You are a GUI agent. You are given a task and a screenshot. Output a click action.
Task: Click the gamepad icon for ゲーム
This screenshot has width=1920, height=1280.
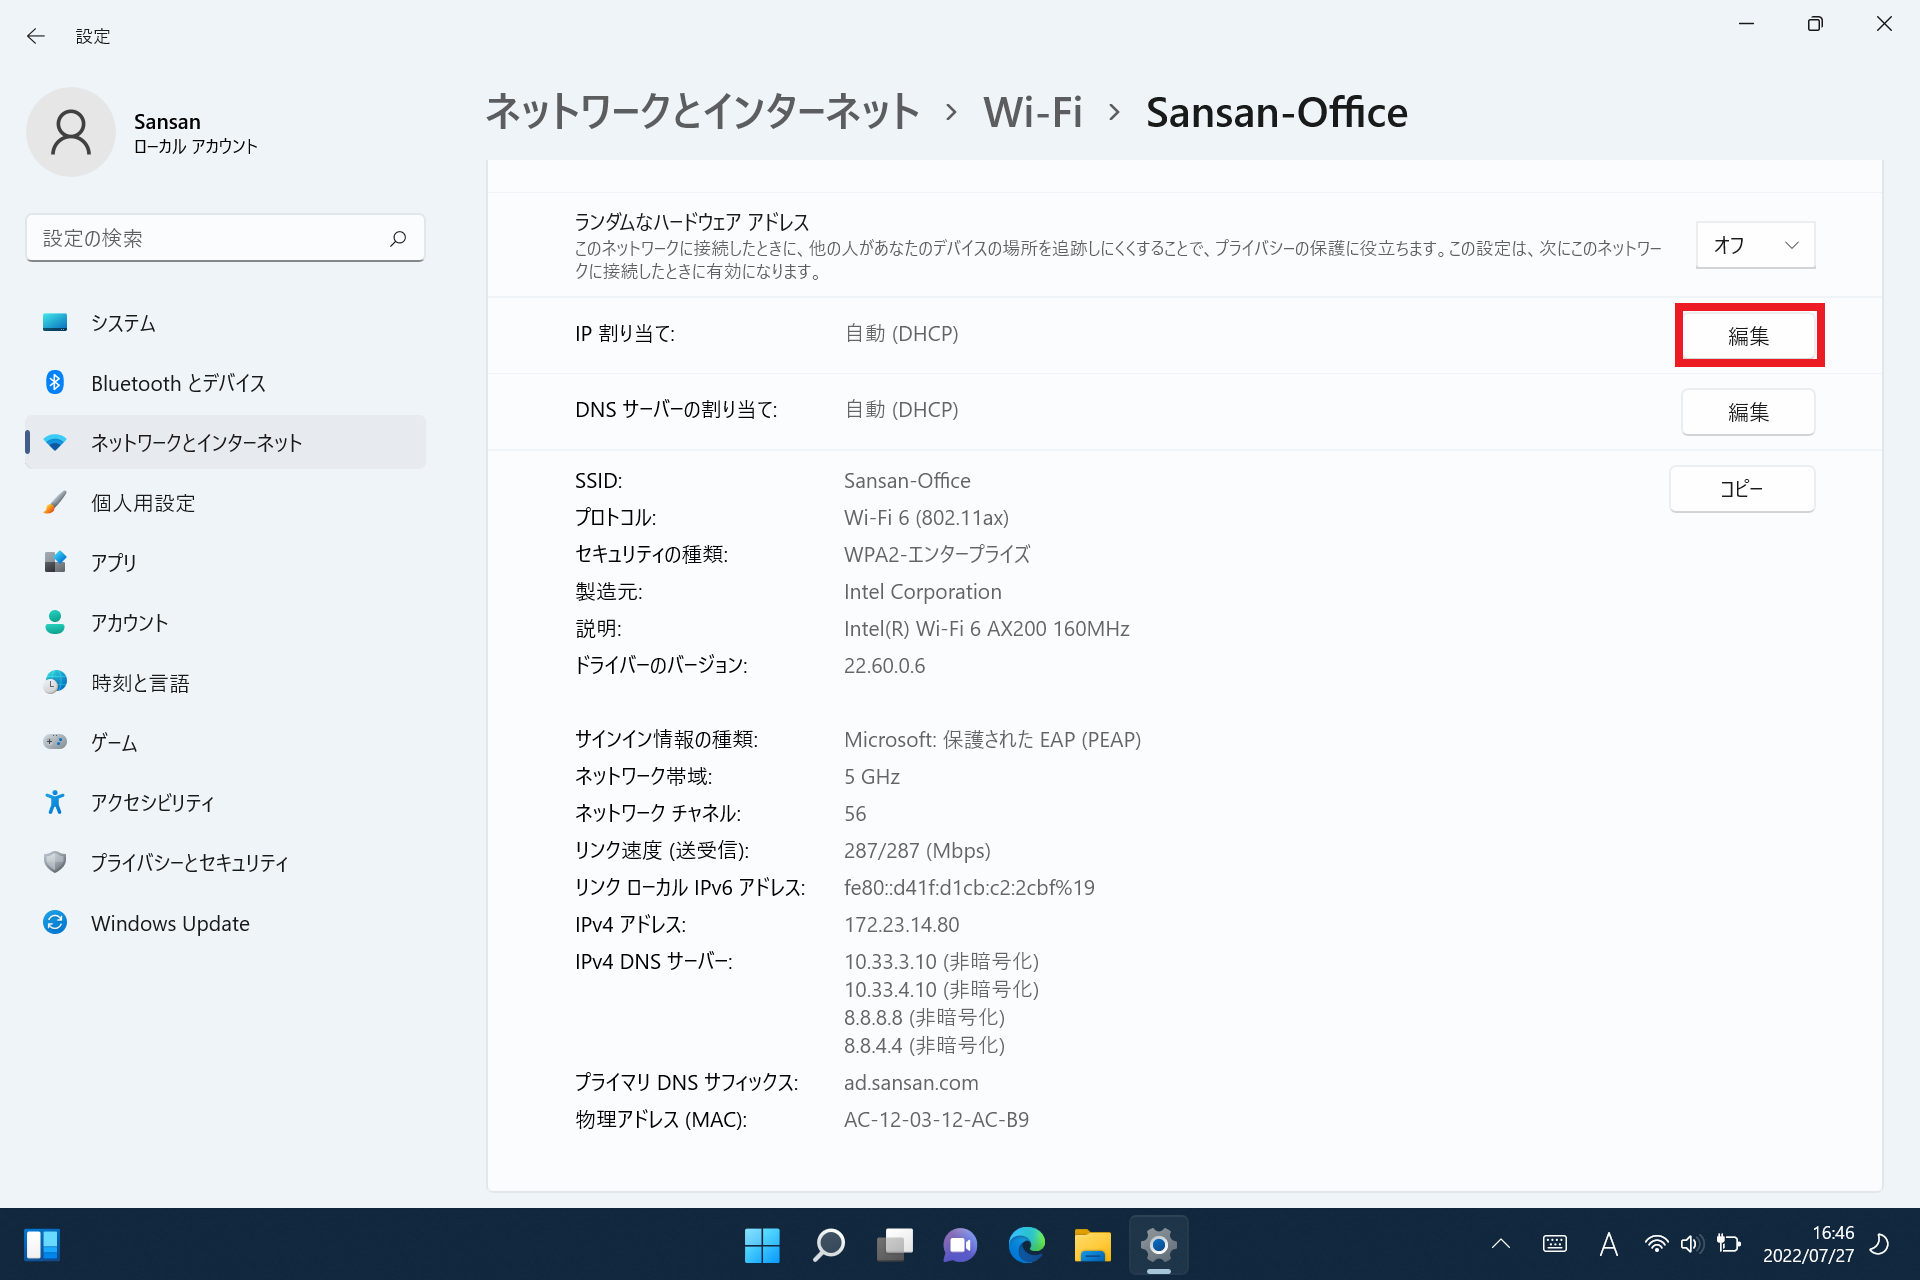(55, 742)
